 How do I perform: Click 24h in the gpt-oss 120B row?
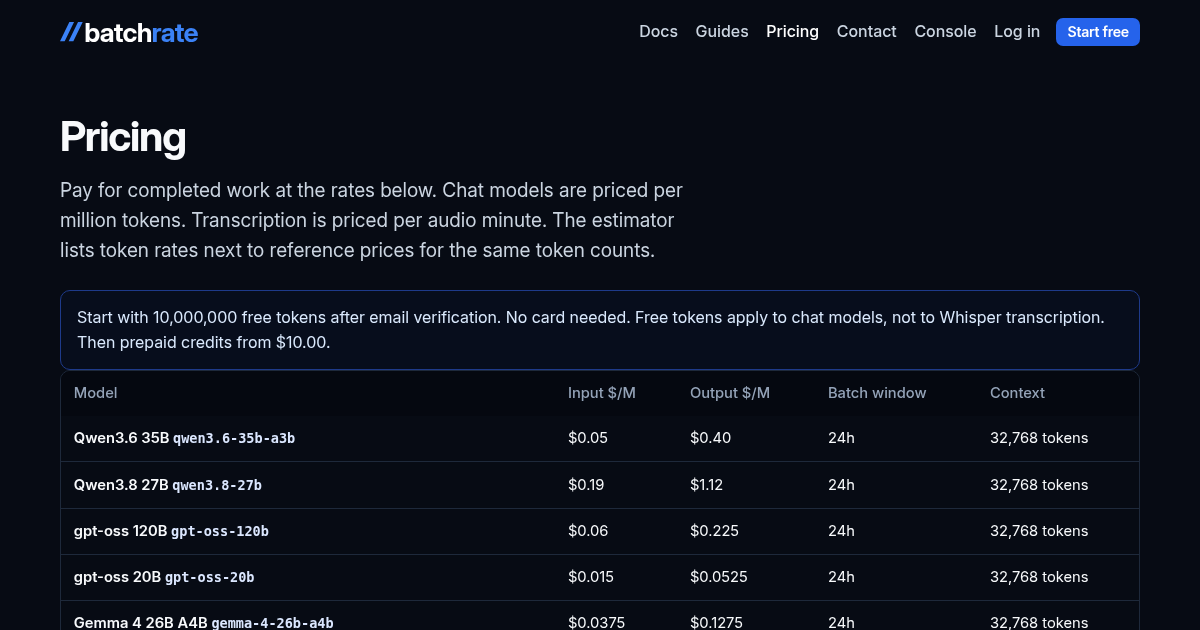tap(841, 531)
